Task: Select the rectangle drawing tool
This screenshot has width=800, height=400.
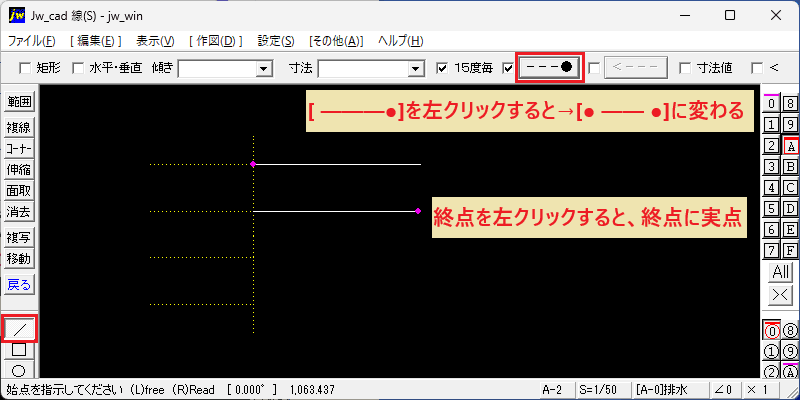Action: pyautogui.click(x=19, y=350)
